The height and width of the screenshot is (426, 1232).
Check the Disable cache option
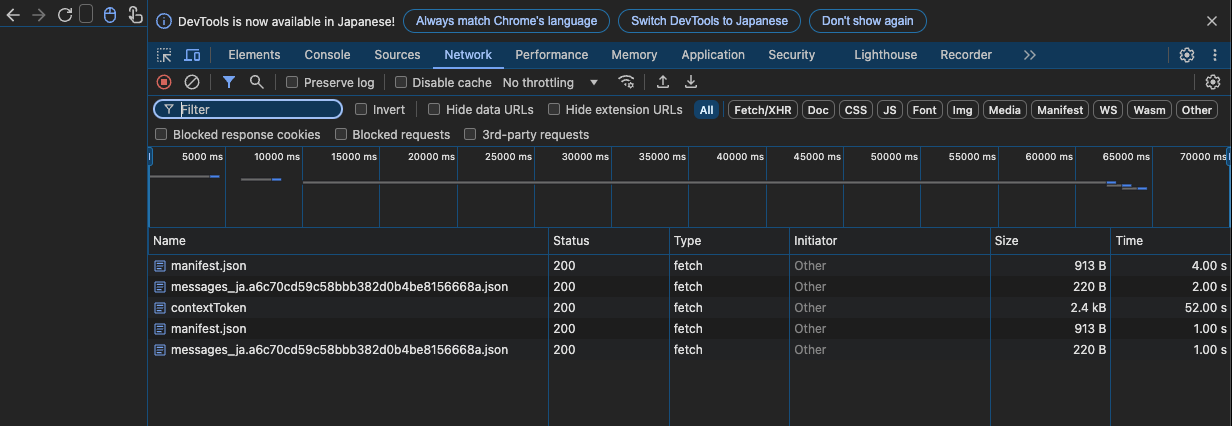pyautogui.click(x=401, y=83)
